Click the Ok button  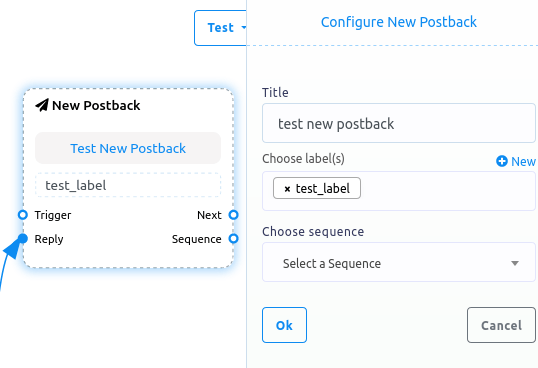[x=284, y=325]
